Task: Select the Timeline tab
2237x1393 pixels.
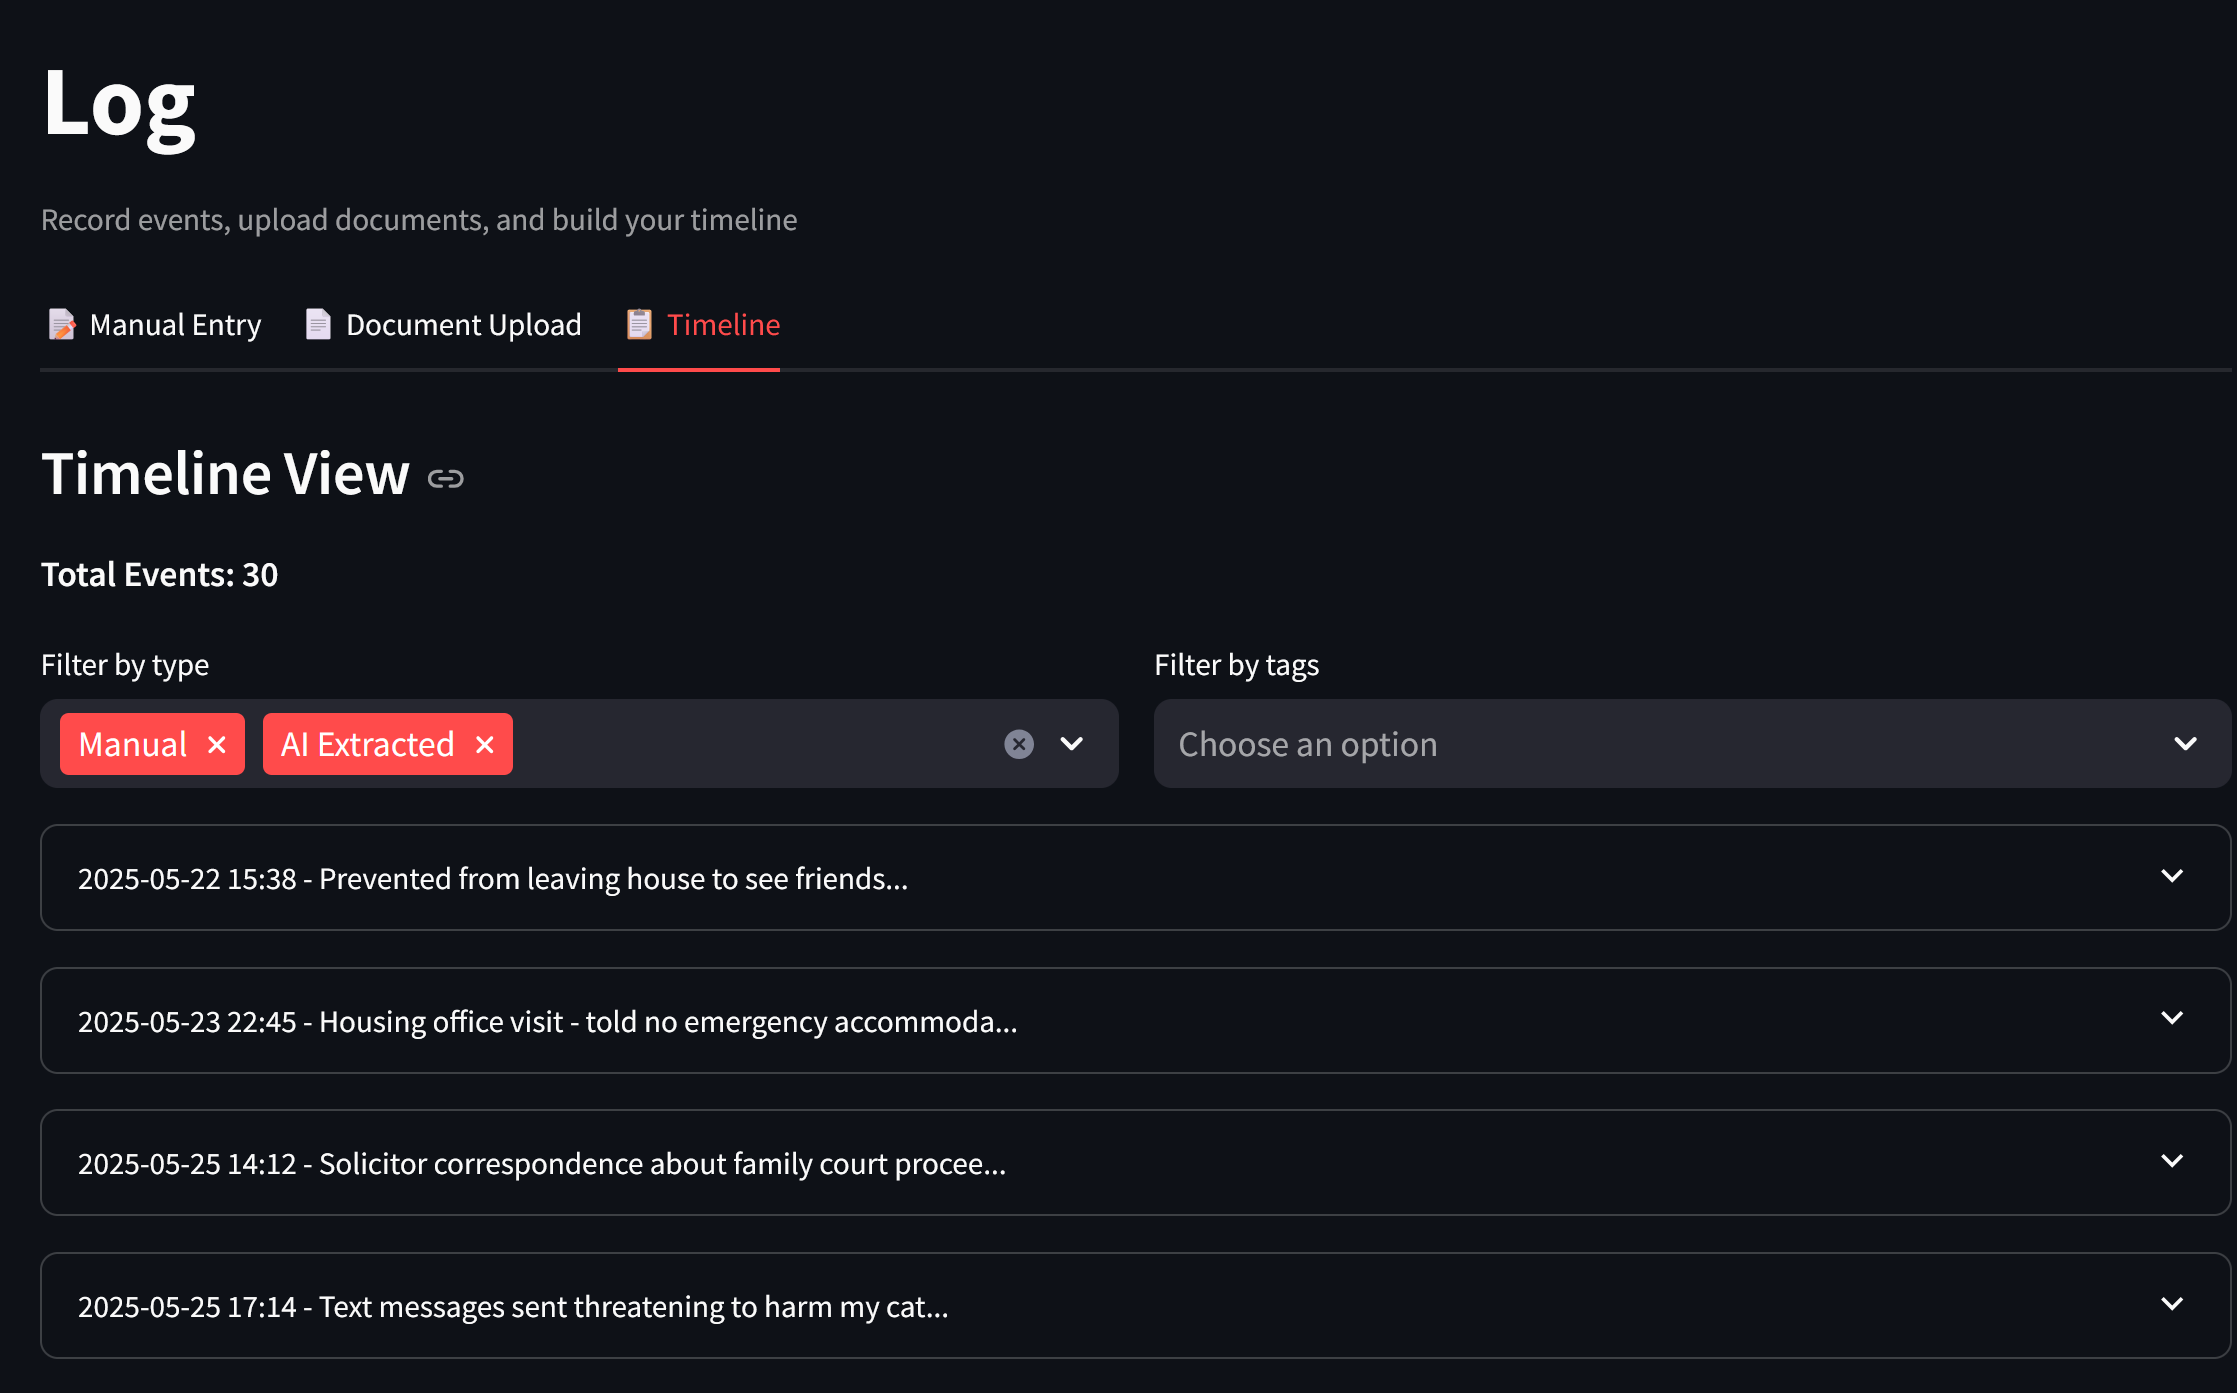Action: 723,324
